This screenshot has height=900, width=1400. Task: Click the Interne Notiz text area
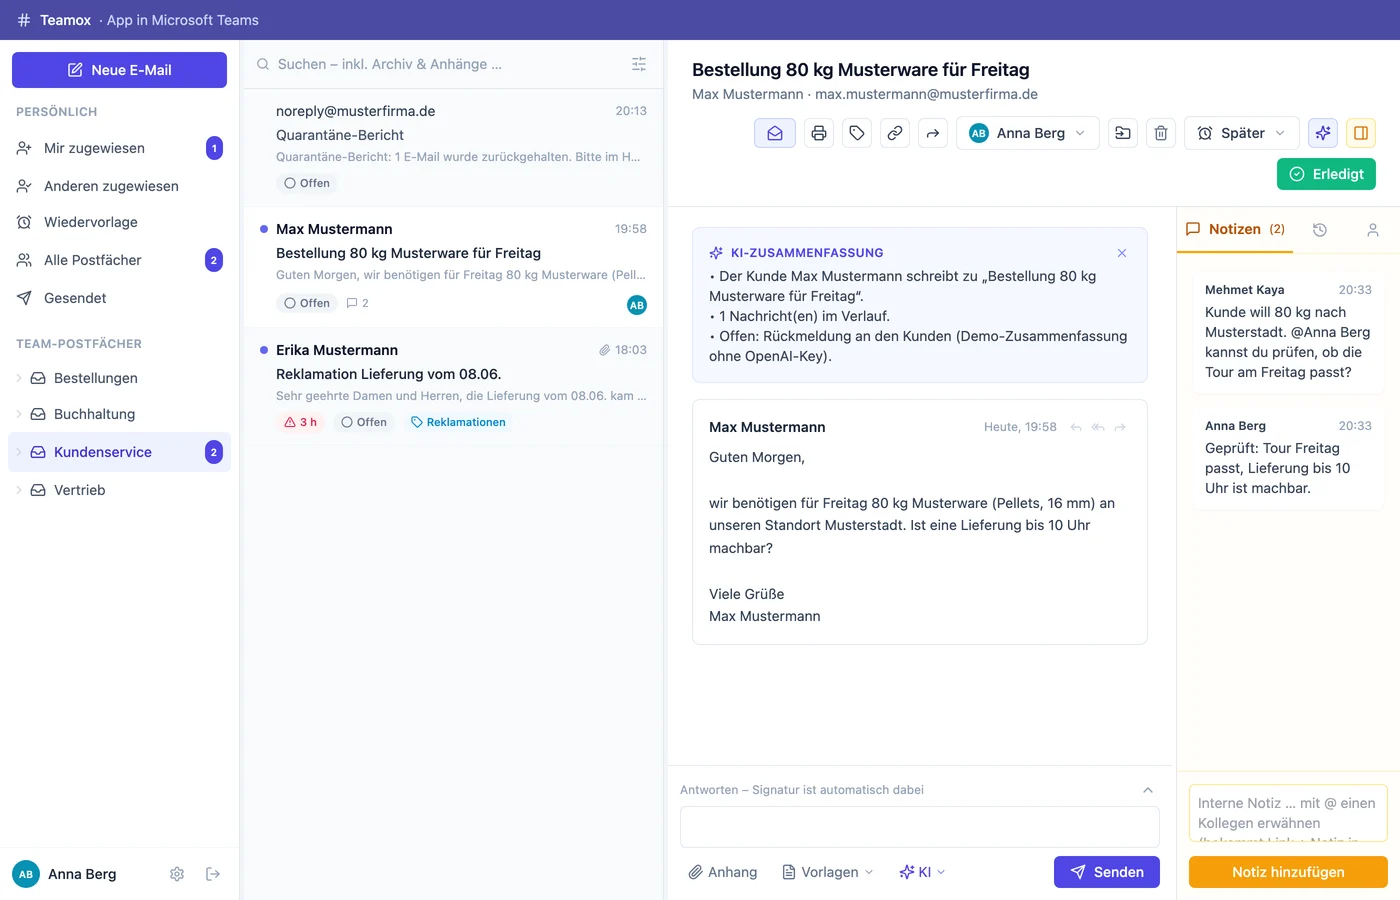click(x=1288, y=813)
